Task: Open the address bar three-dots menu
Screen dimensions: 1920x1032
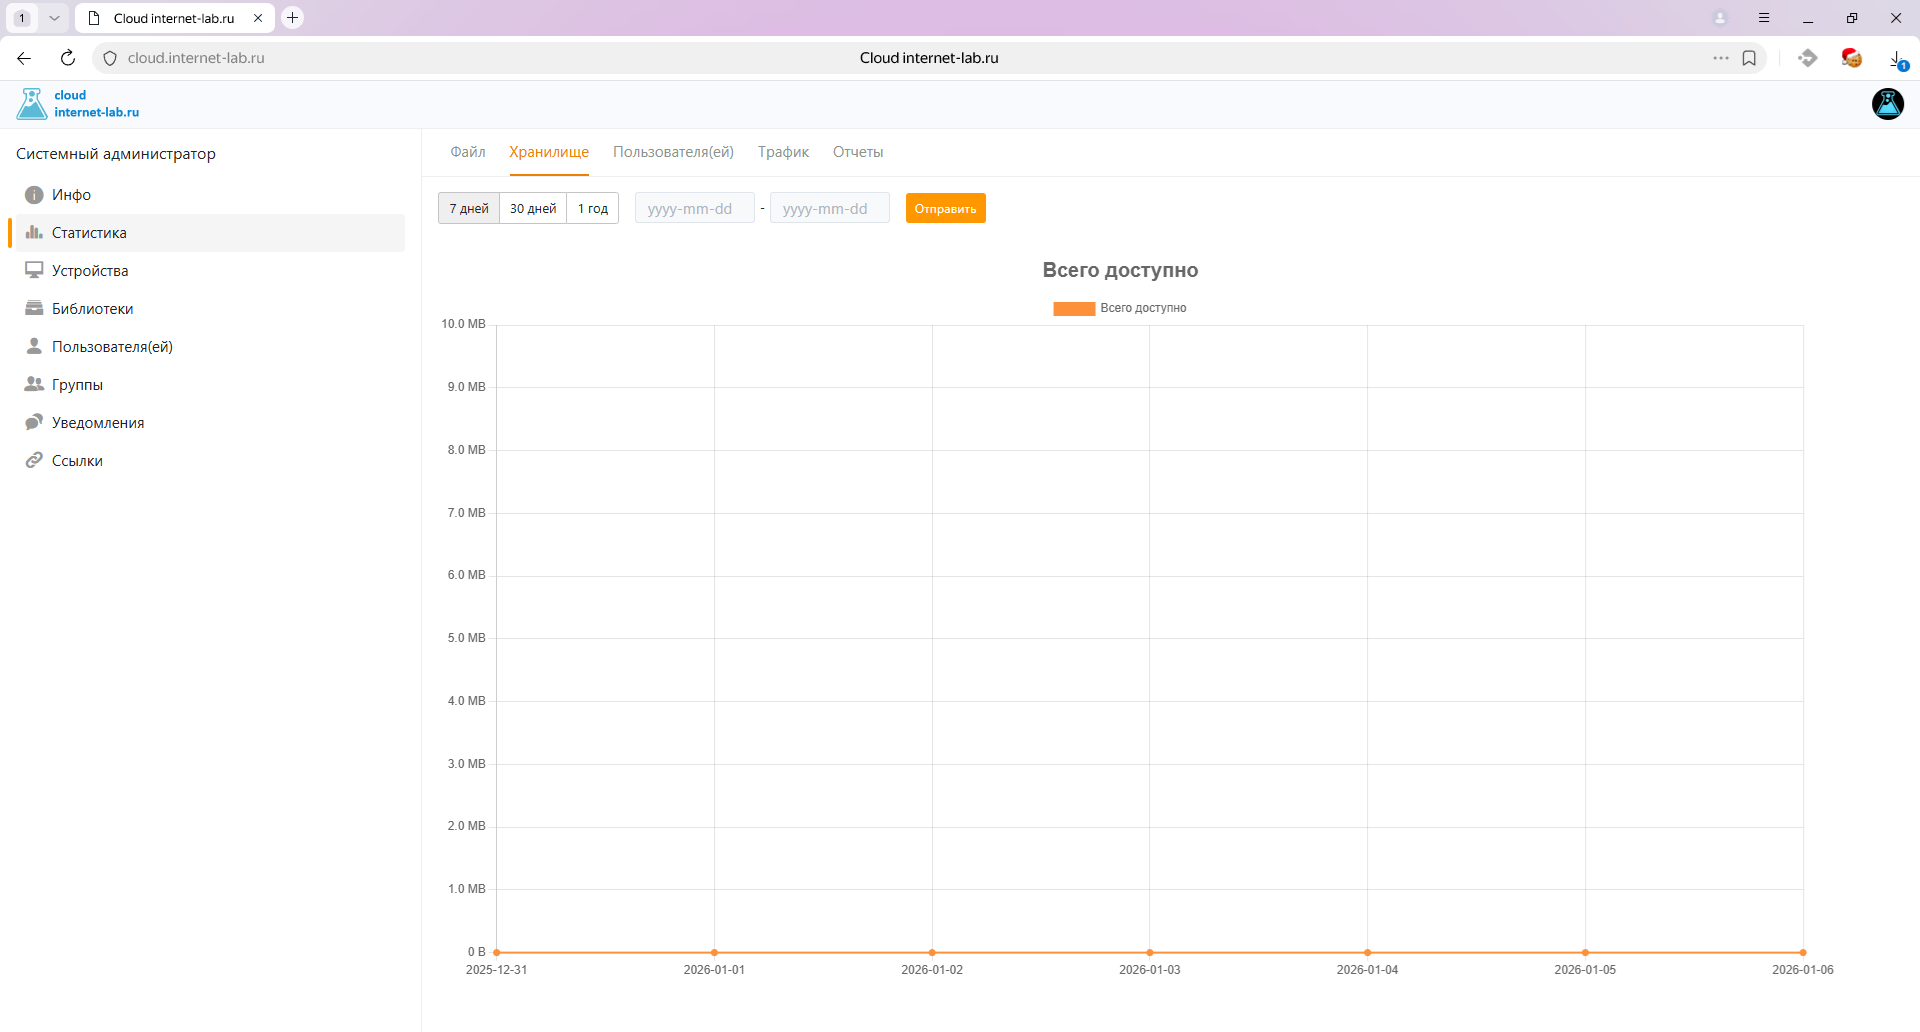Action: pos(1720,58)
